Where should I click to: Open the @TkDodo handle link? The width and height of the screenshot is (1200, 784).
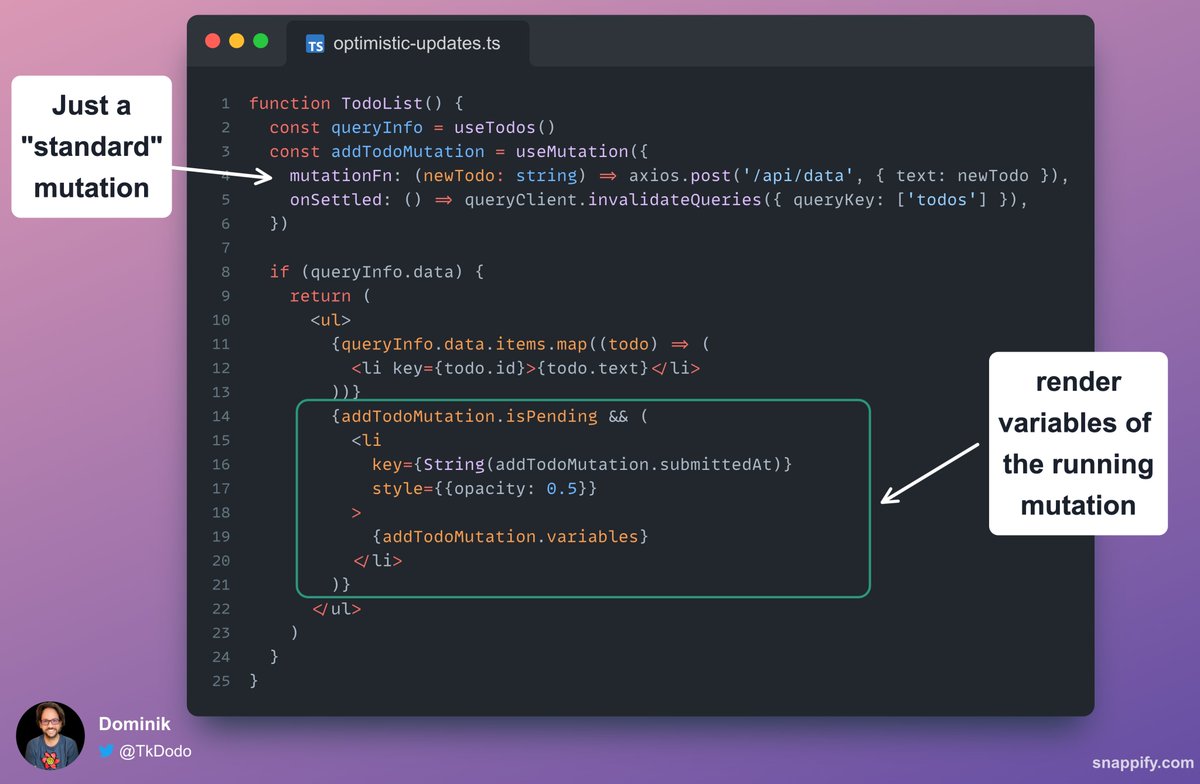tap(155, 751)
